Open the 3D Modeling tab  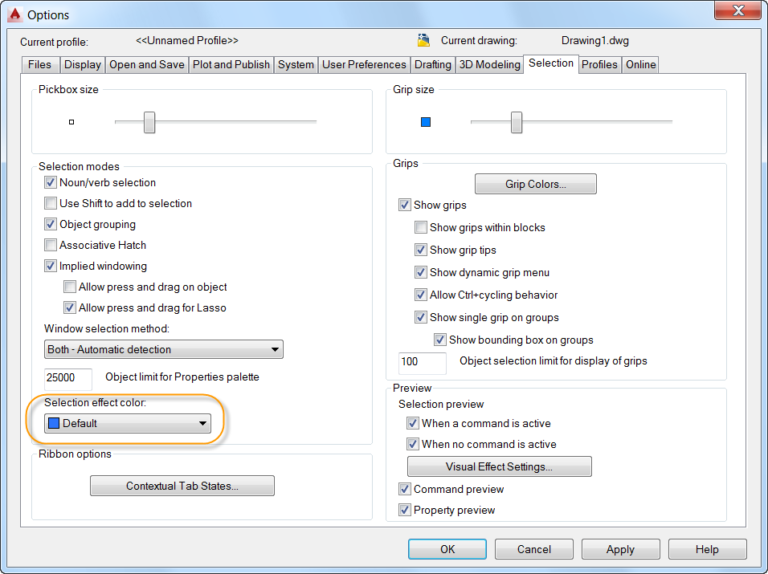pyautogui.click(x=489, y=65)
